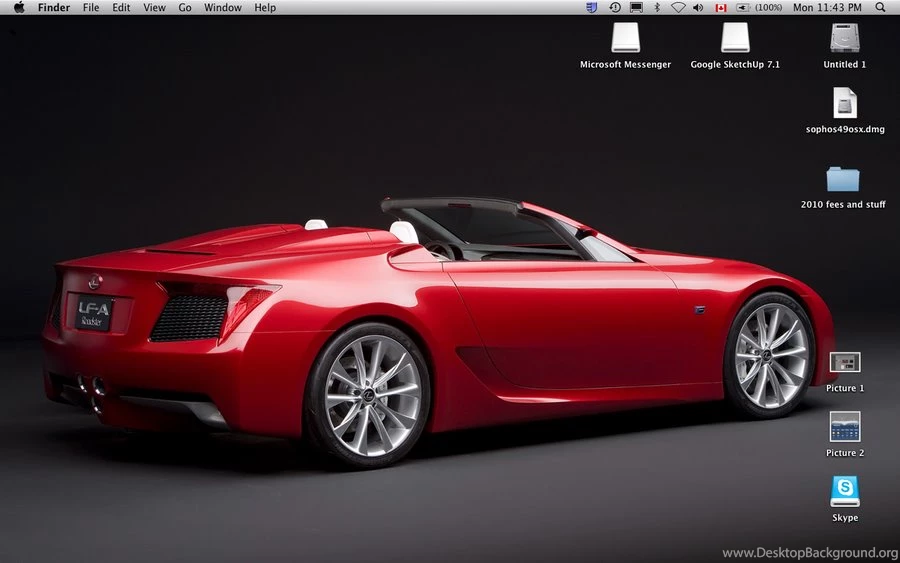Viewport: 900px width, 563px height.
Task: Open the Help menu
Action: pos(265,7)
